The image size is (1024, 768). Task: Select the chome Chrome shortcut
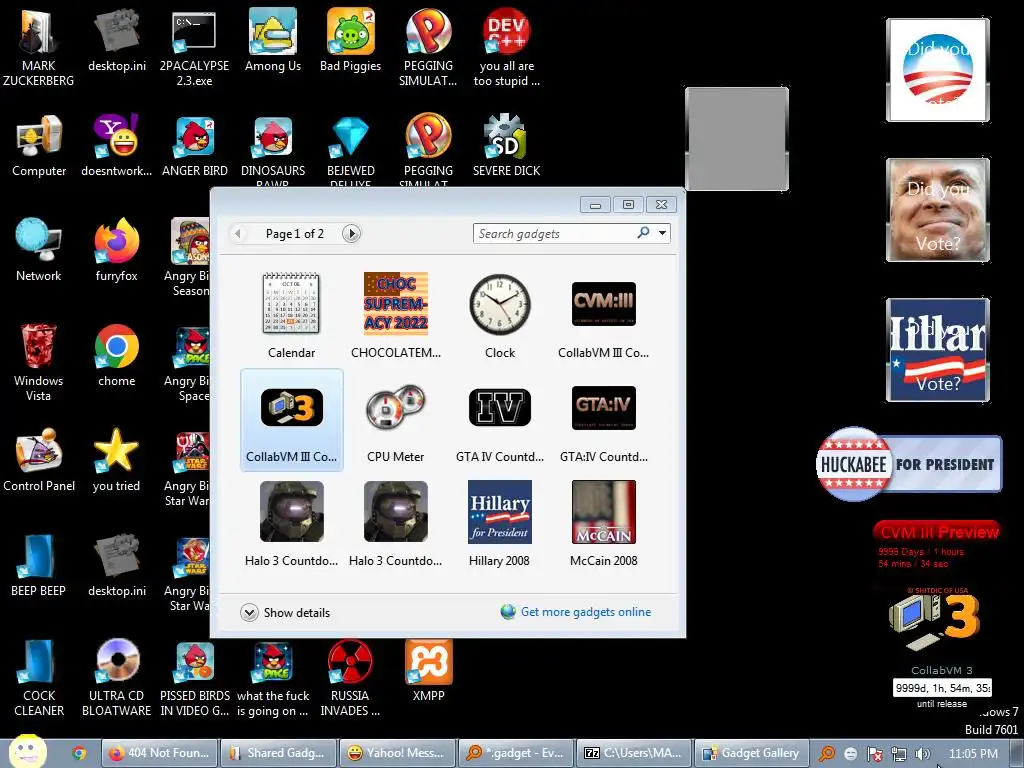click(116, 355)
